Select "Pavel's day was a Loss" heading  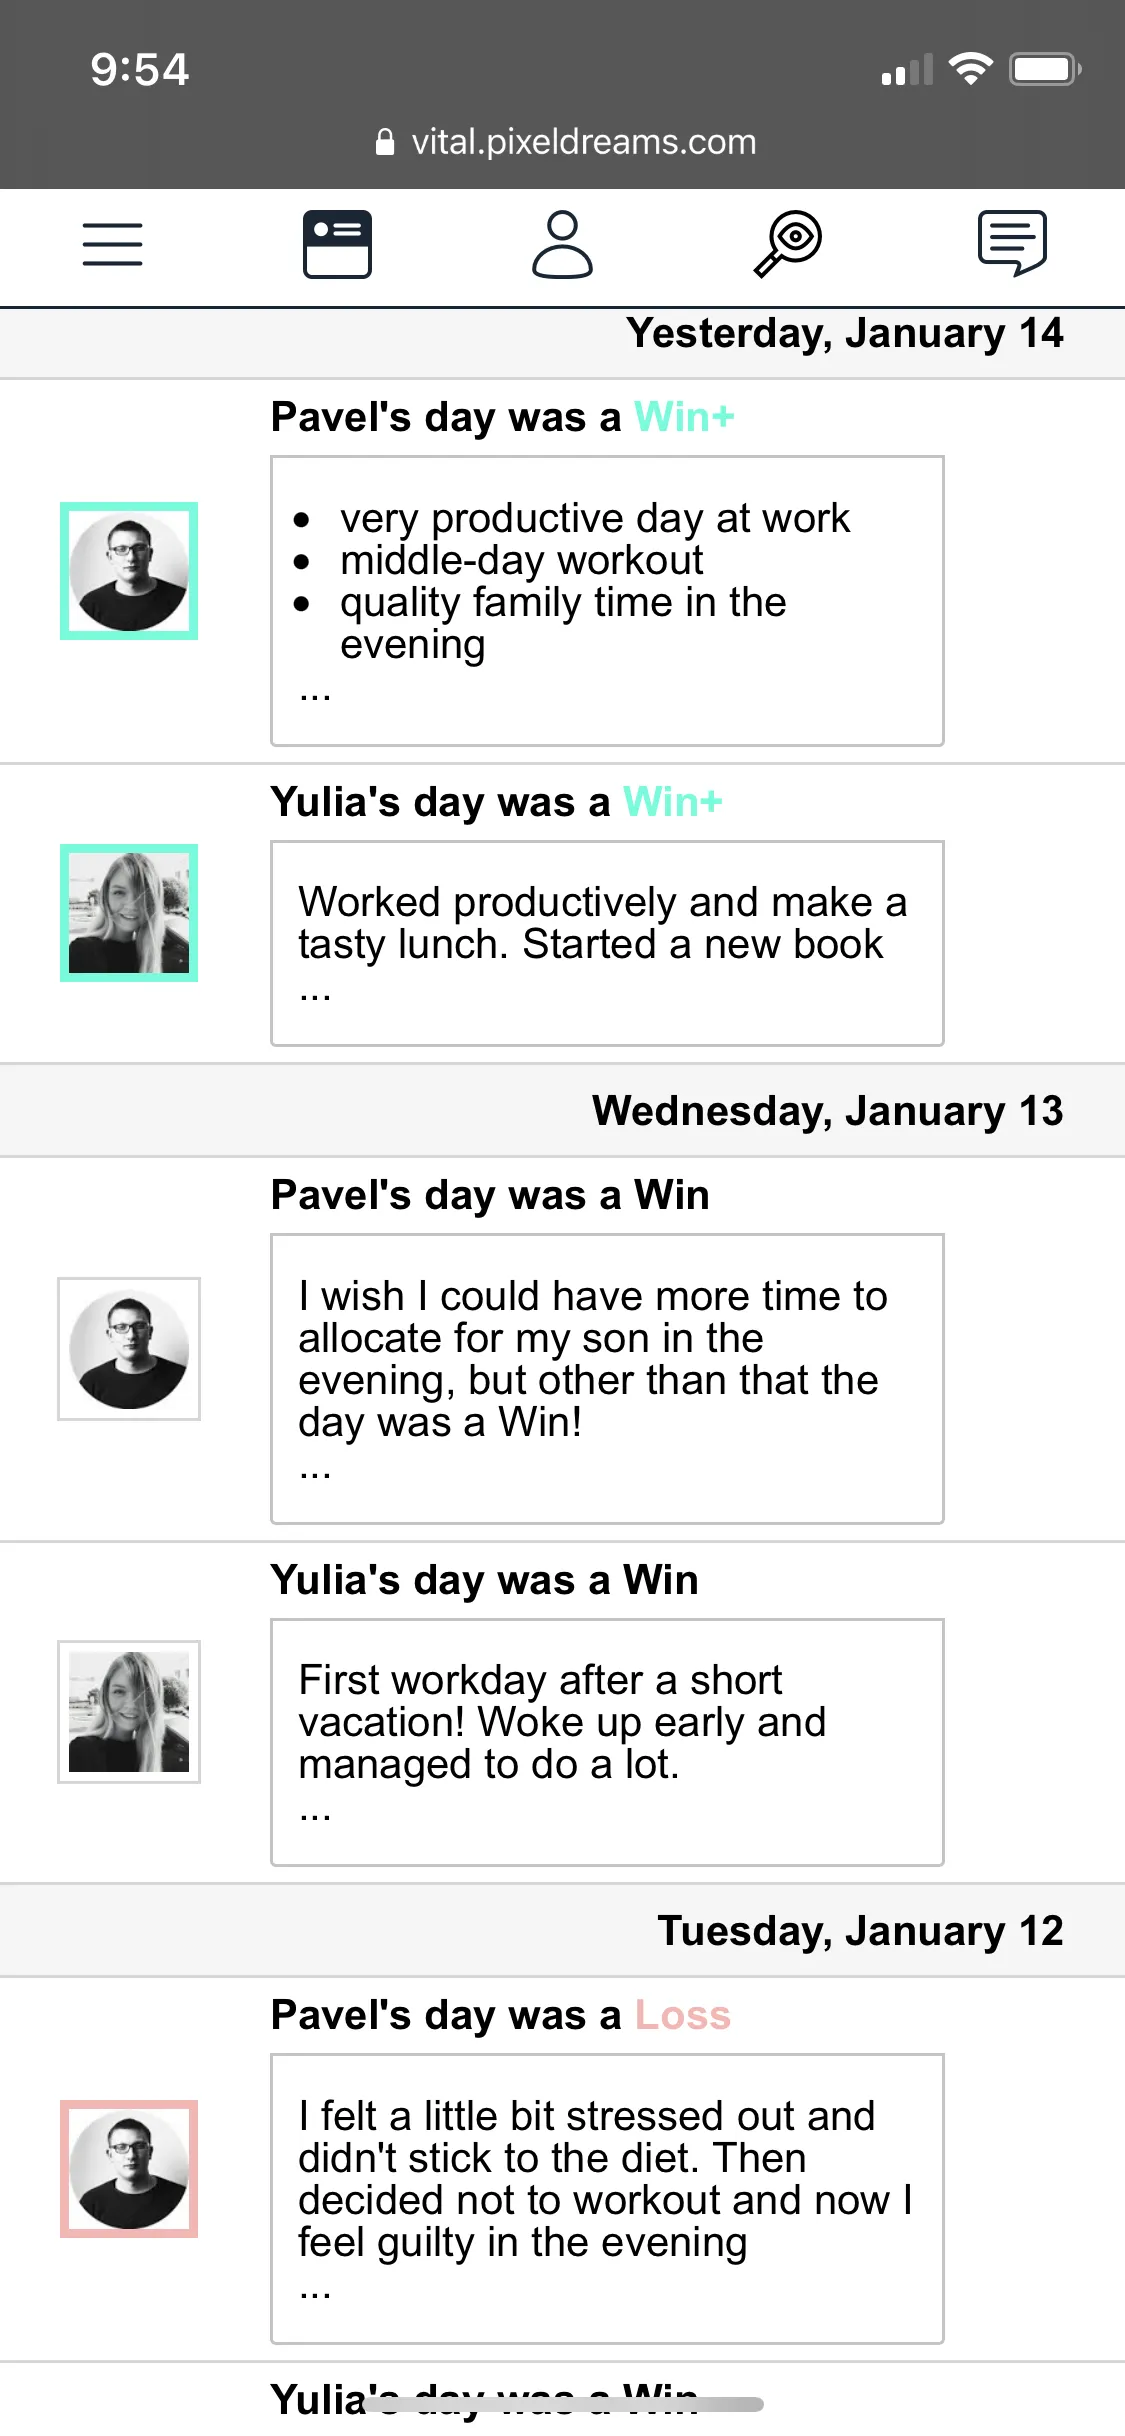500,2015
